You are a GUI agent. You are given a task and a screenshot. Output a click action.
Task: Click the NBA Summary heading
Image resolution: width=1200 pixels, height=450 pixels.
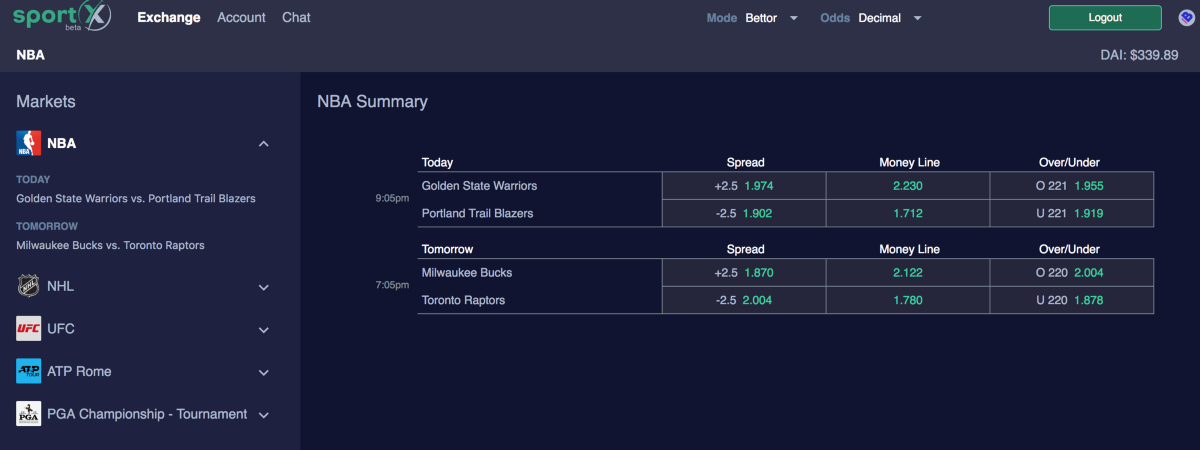point(372,101)
